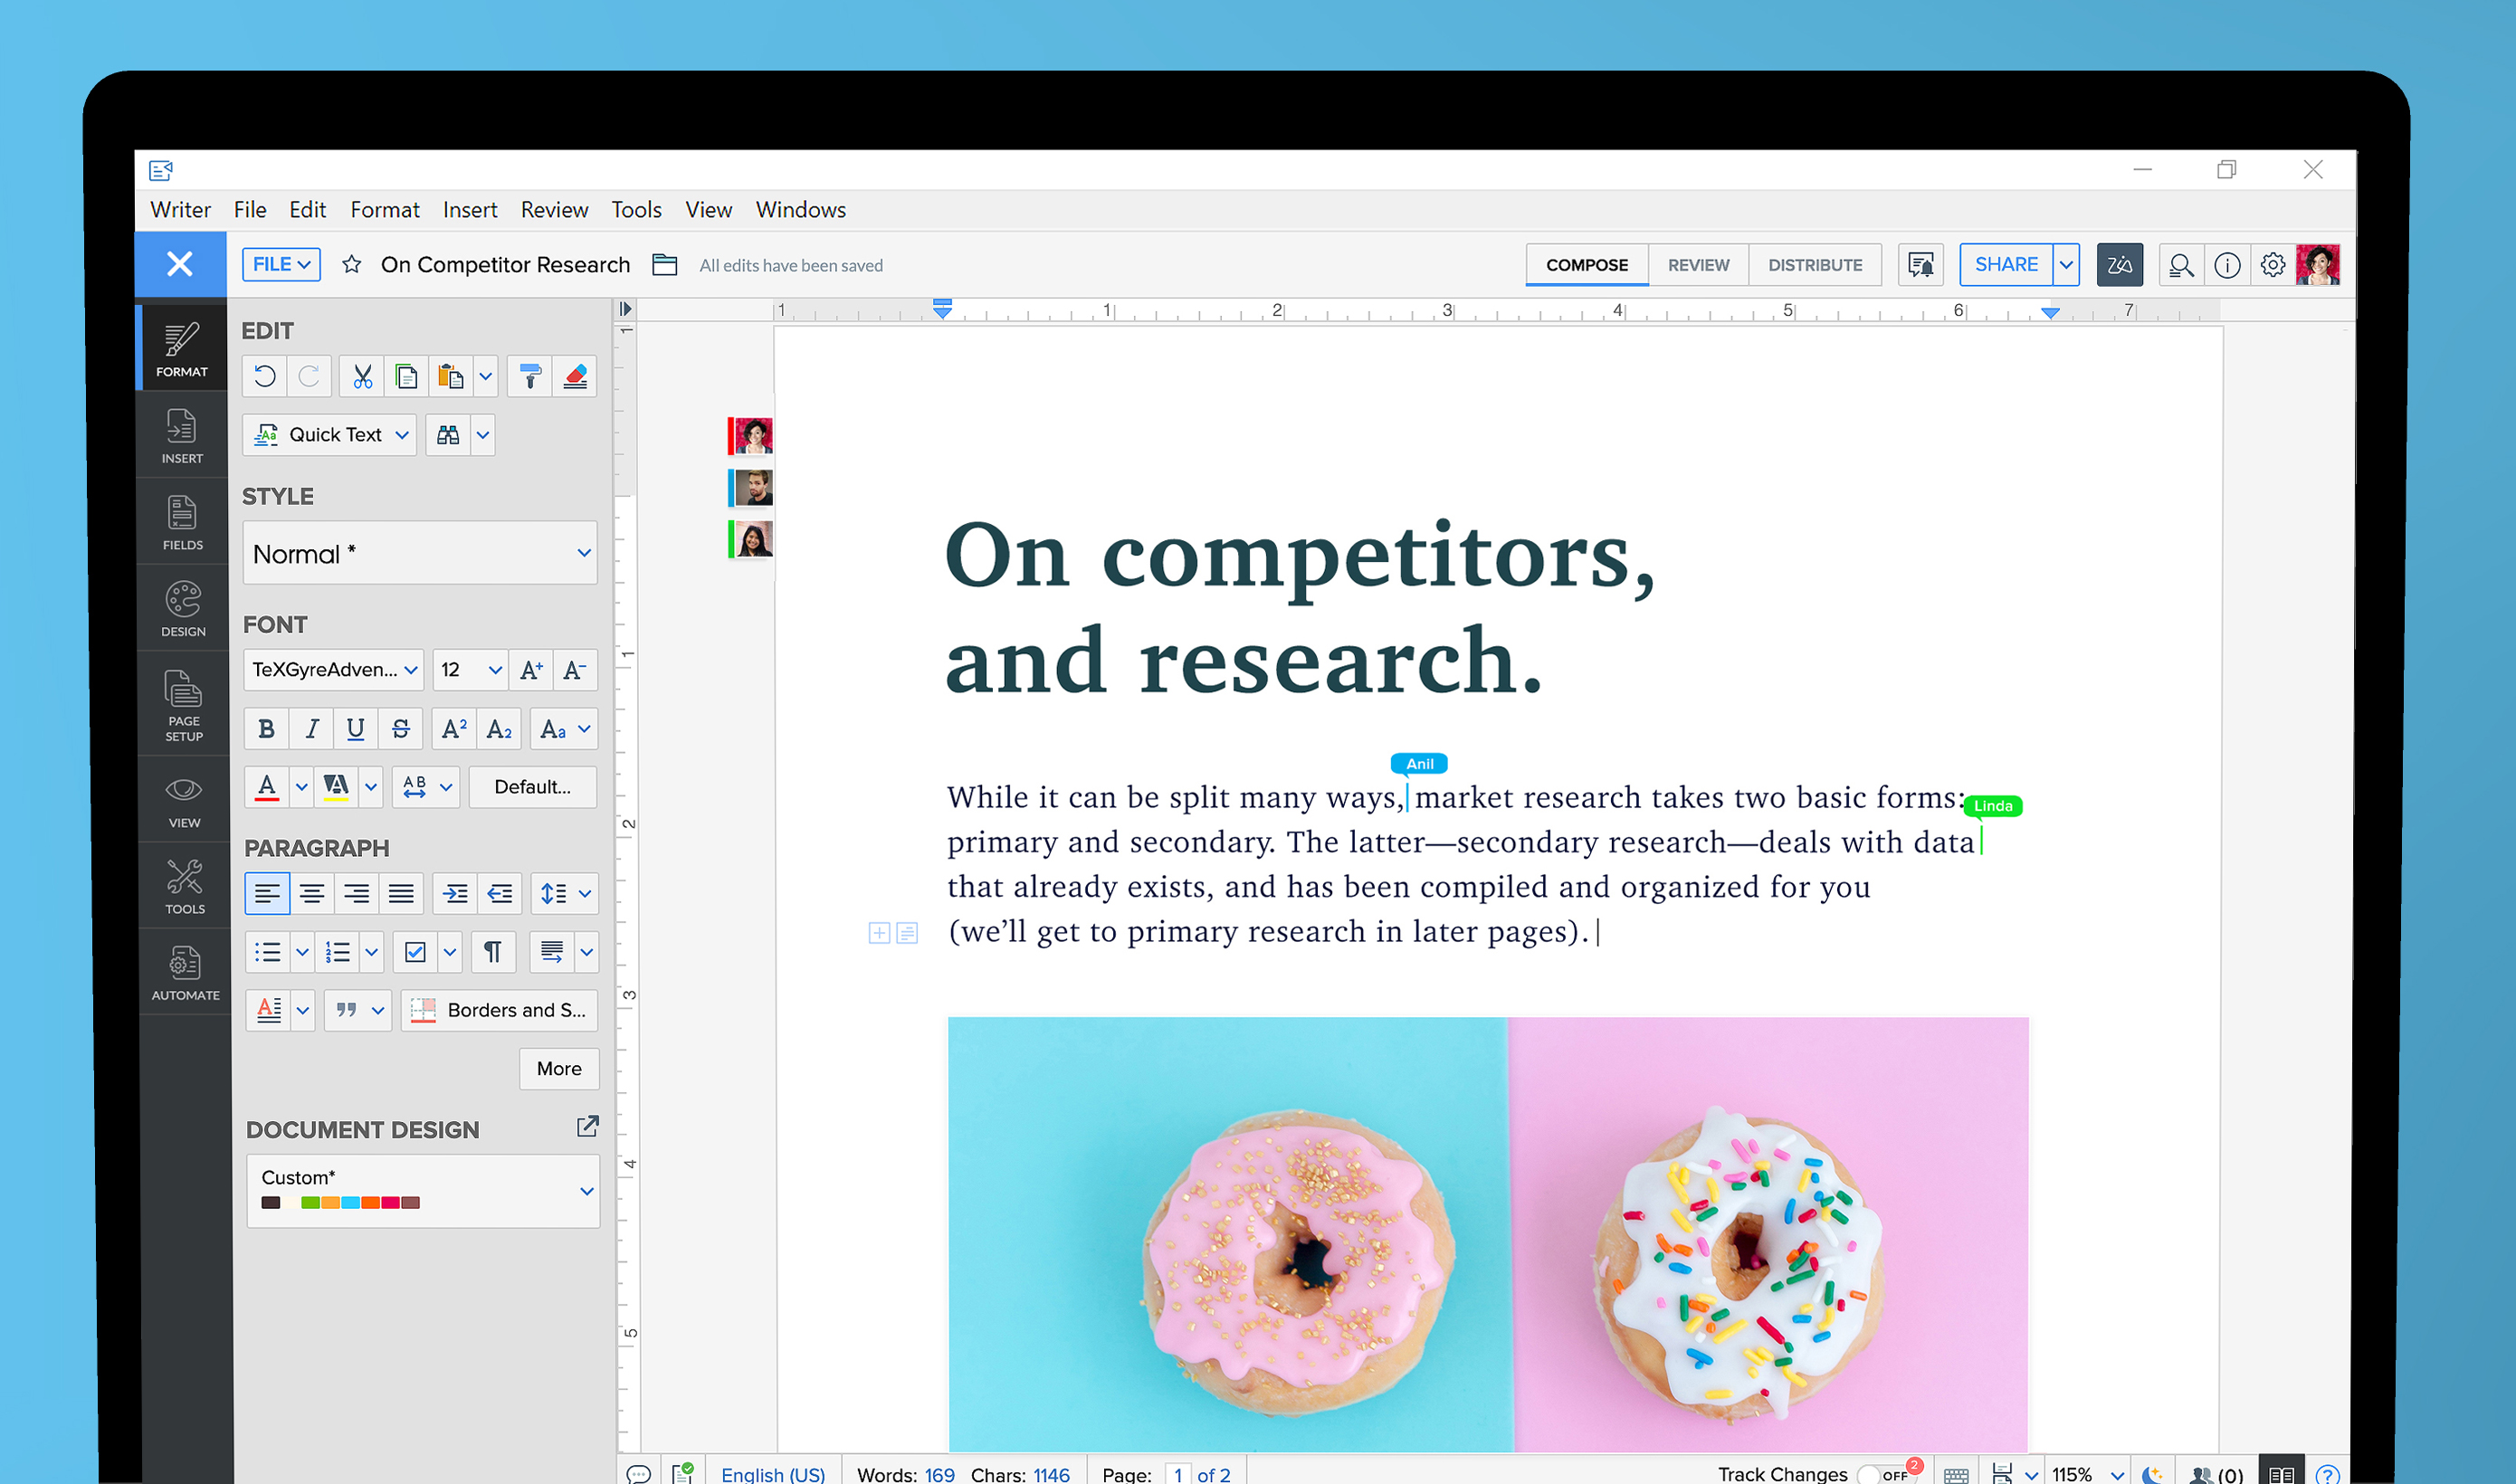This screenshot has height=1484, width=2516.
Task: Click the page number input field
Action: pyautogui.click(x=1178, y=1474)
